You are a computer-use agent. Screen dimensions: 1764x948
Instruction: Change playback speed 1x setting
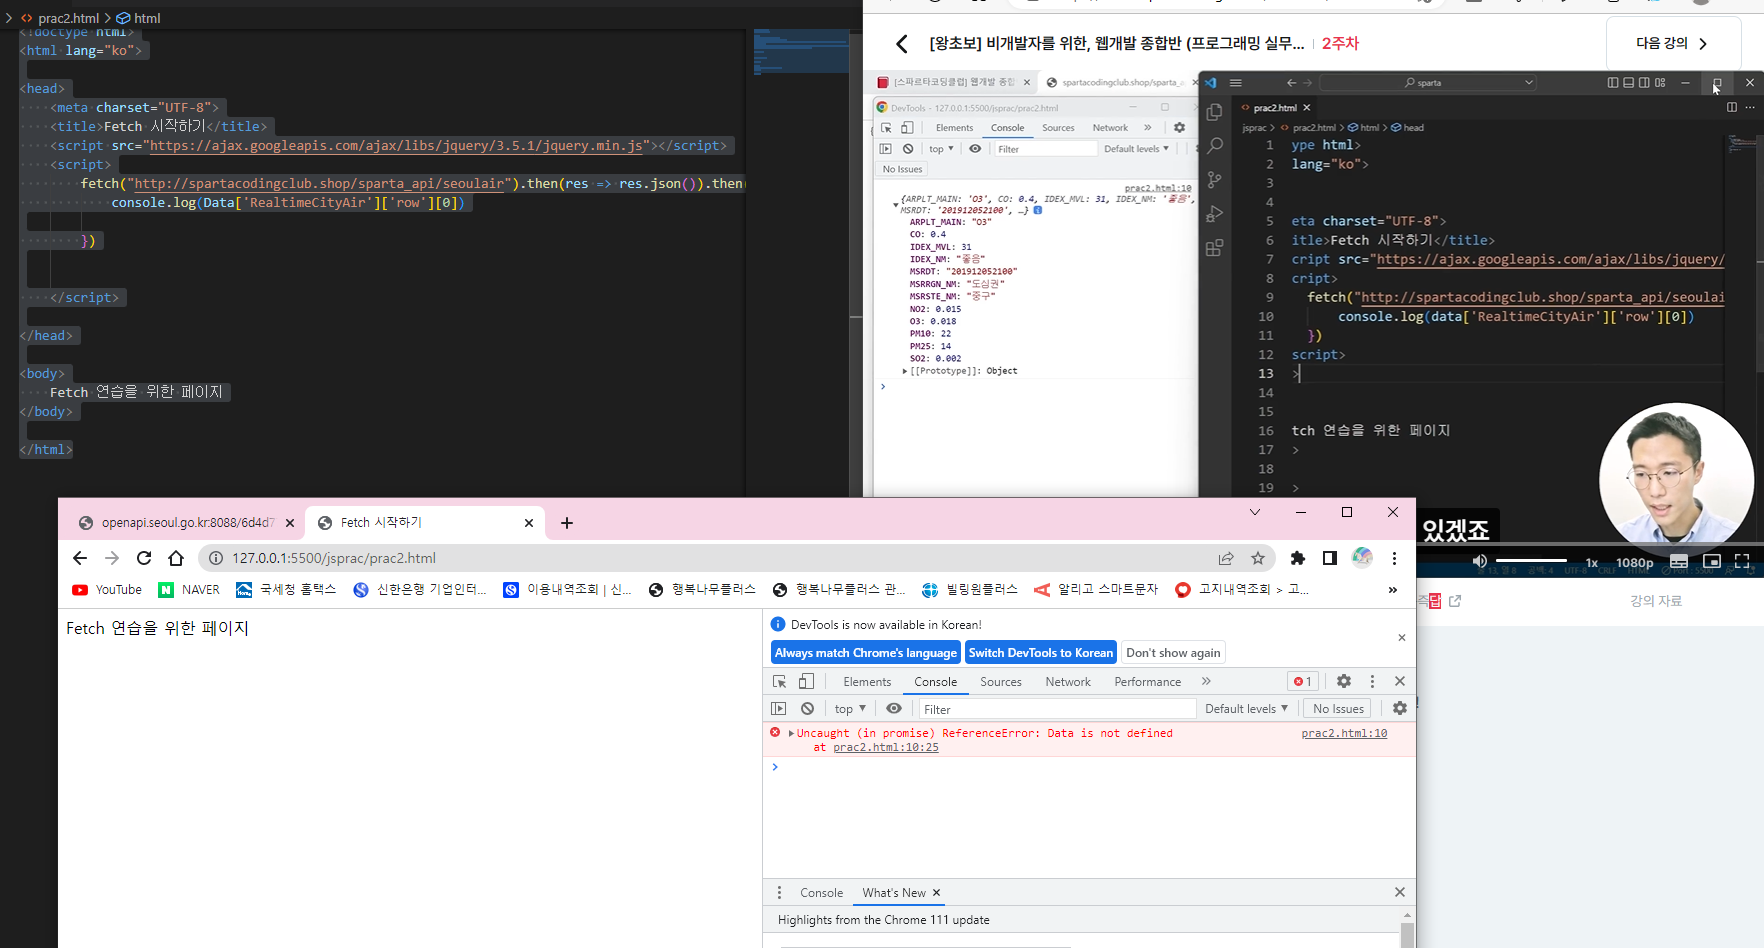pos(1592,562)
